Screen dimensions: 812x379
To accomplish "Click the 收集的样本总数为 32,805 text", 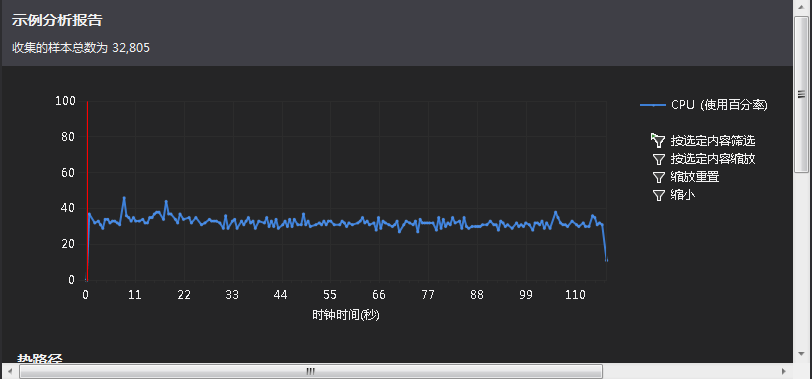I will 81,48.
